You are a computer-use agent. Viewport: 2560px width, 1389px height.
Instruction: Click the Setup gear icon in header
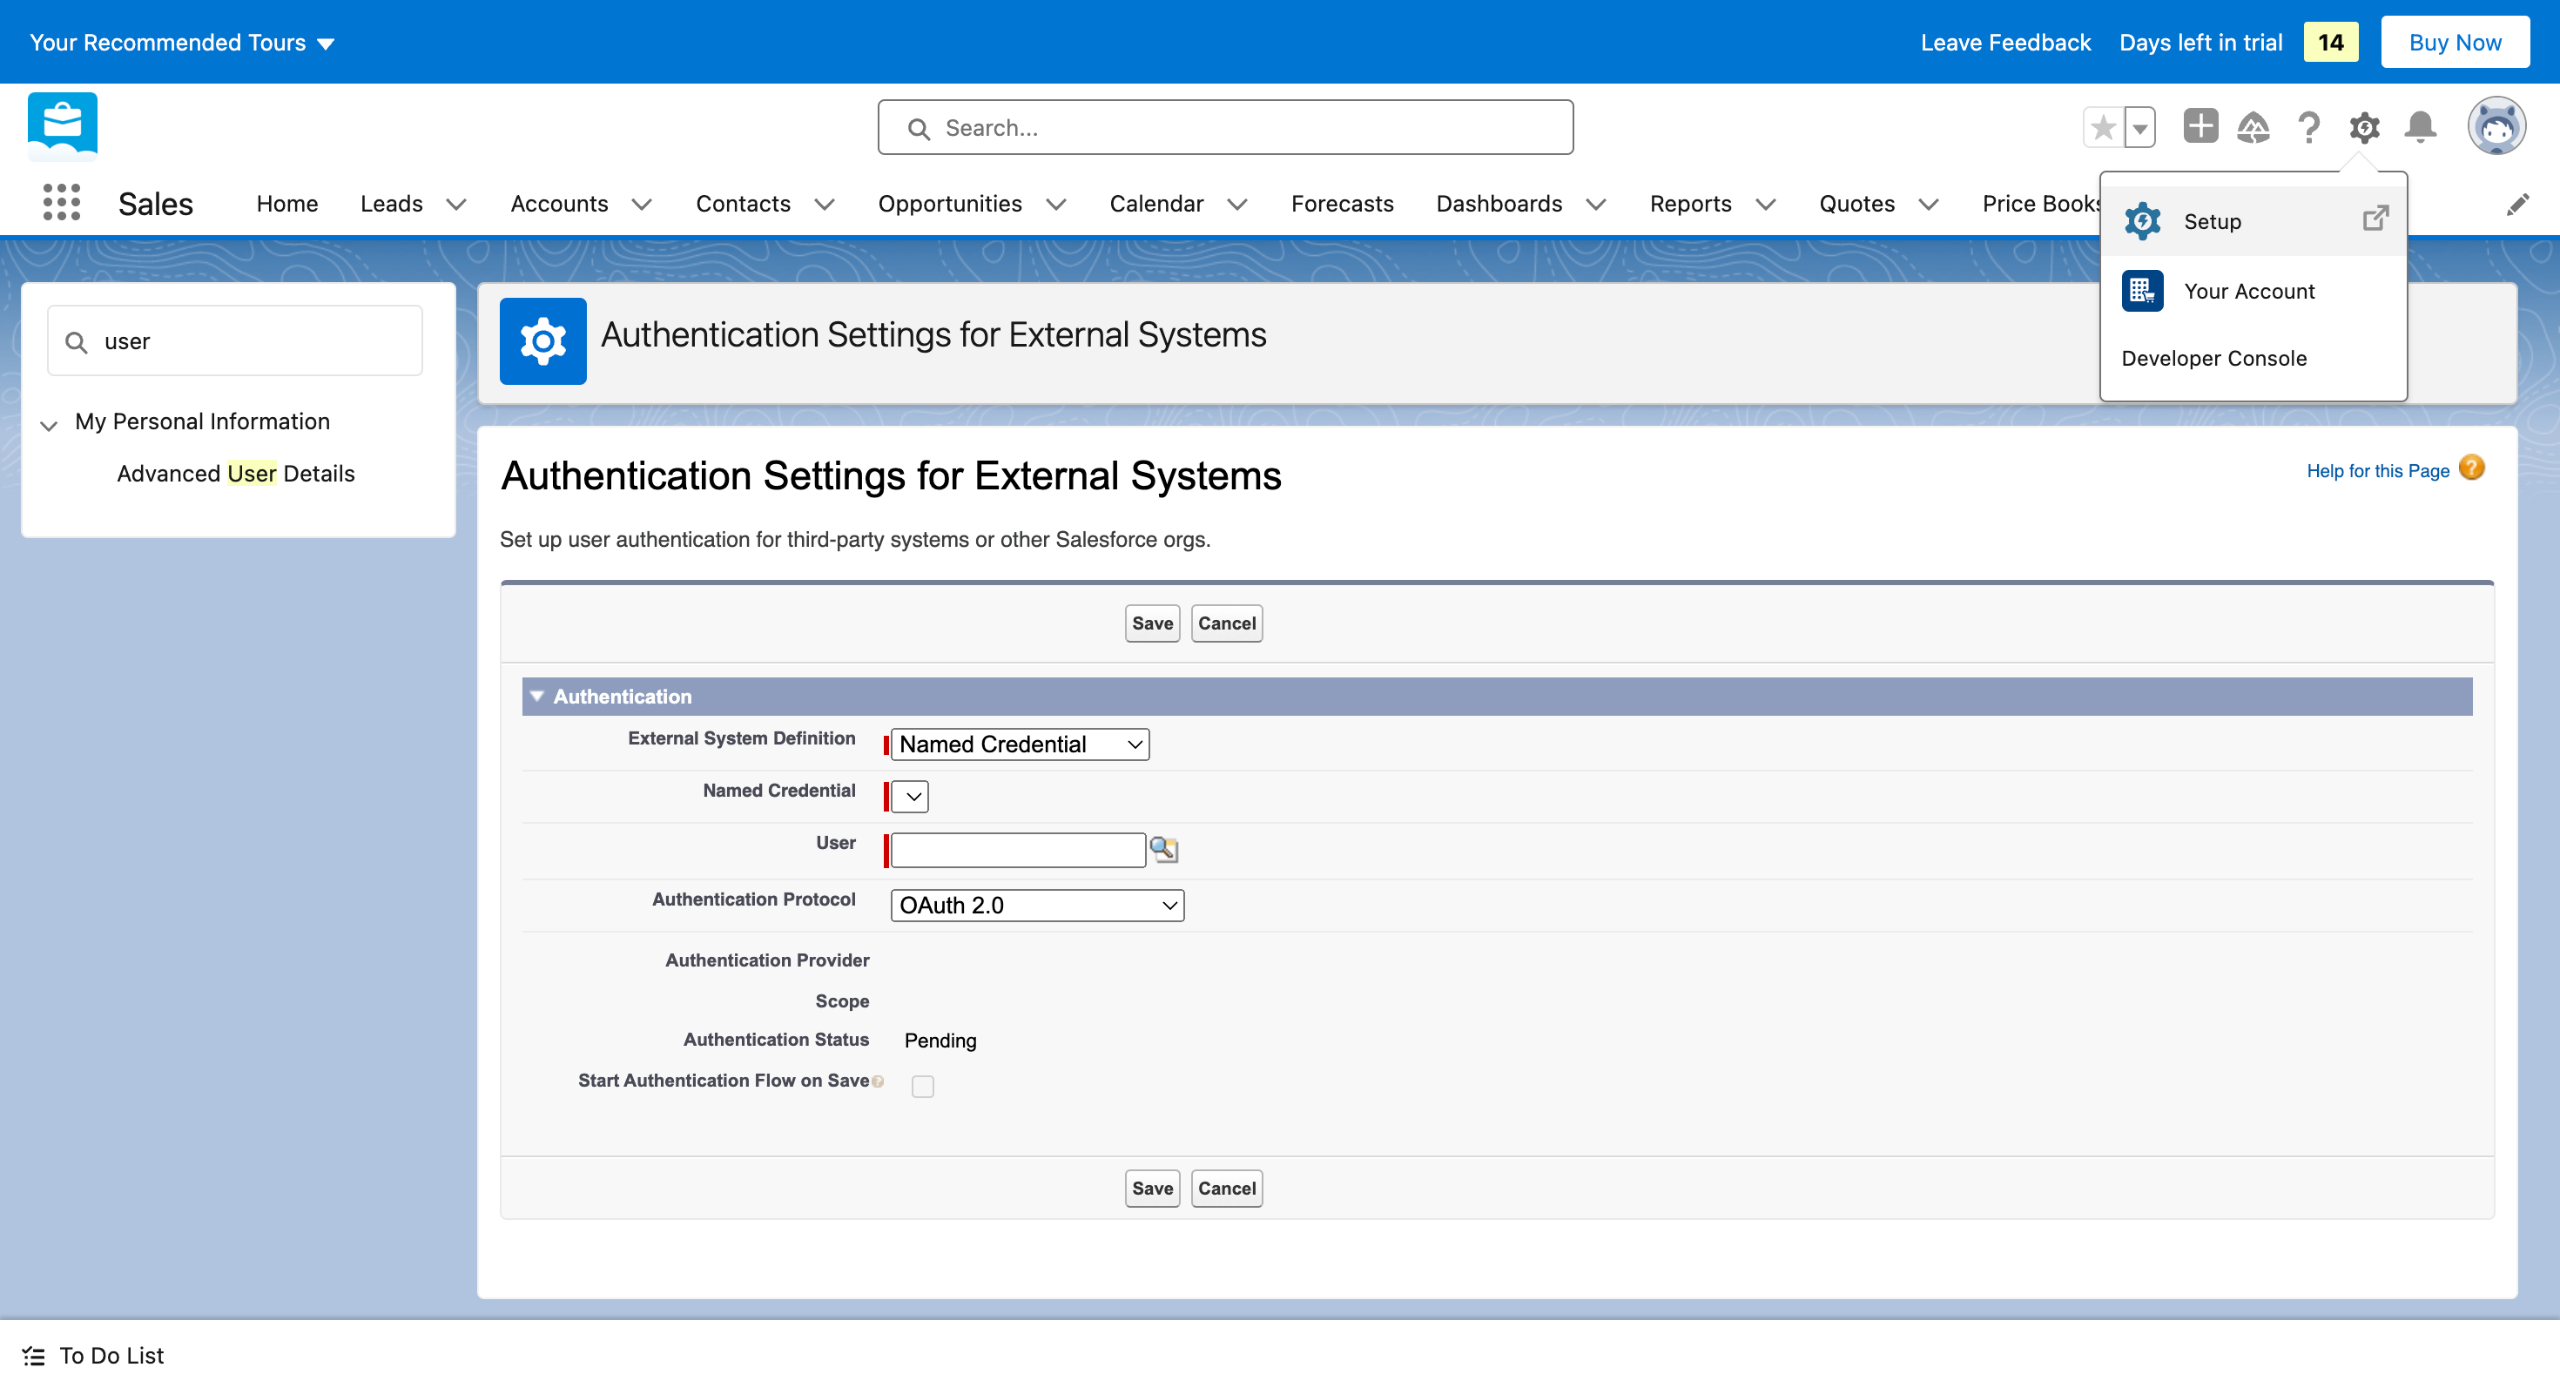coord(2365,127)
